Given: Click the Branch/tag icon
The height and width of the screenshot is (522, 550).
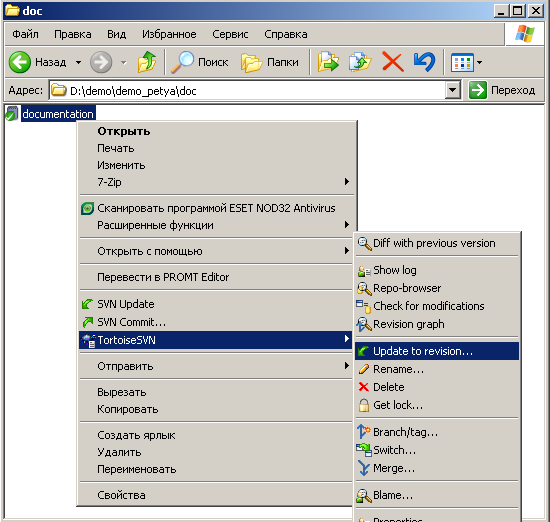Looking at the screenshot, I should pos(364,431).
